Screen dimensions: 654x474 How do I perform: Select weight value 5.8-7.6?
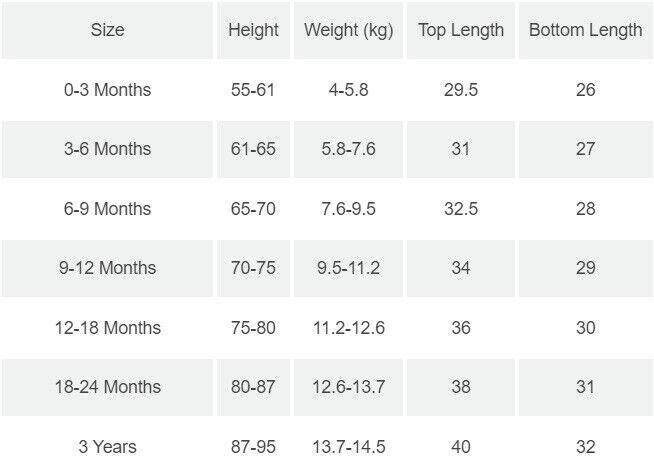[347, 149]
